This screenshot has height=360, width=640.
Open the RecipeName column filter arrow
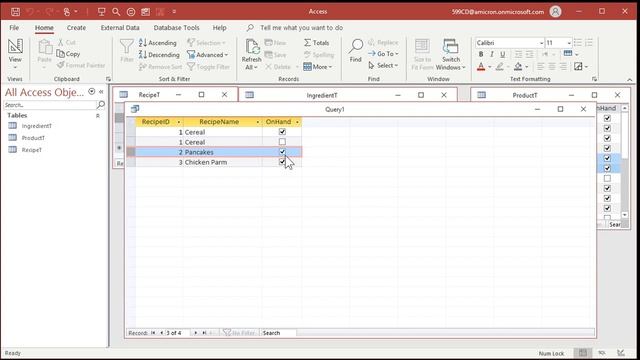click(x=258, y=122)
